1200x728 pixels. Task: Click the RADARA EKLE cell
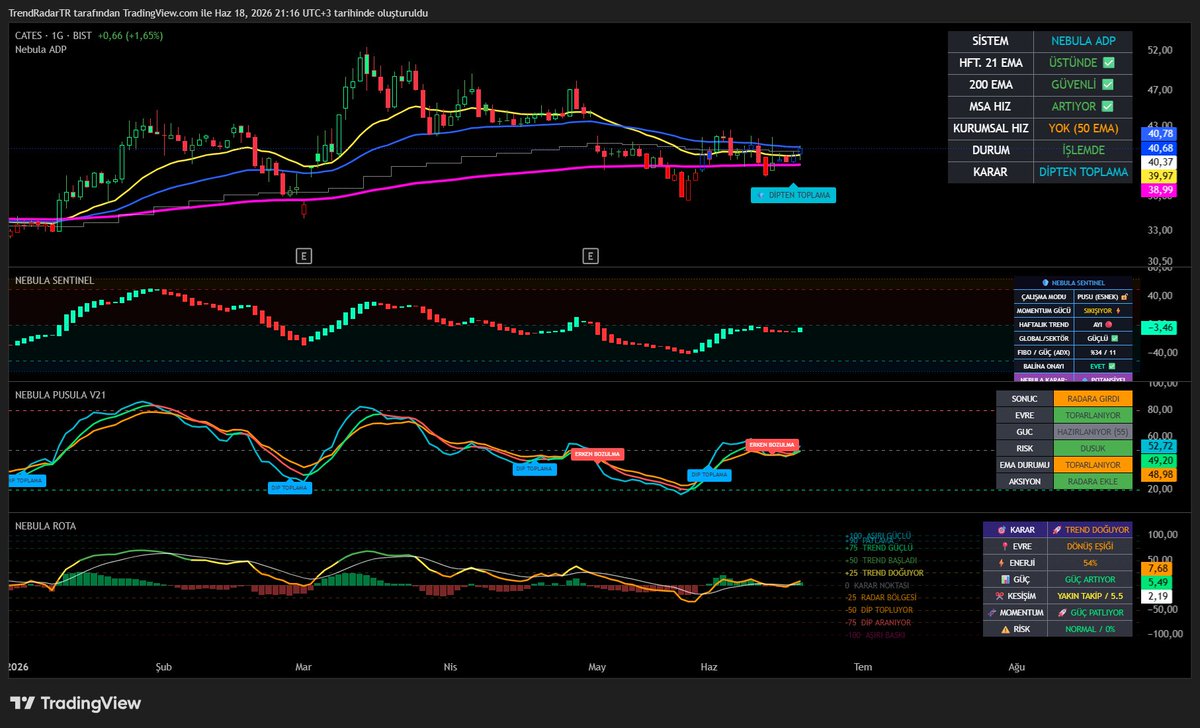pos(1092,481)
